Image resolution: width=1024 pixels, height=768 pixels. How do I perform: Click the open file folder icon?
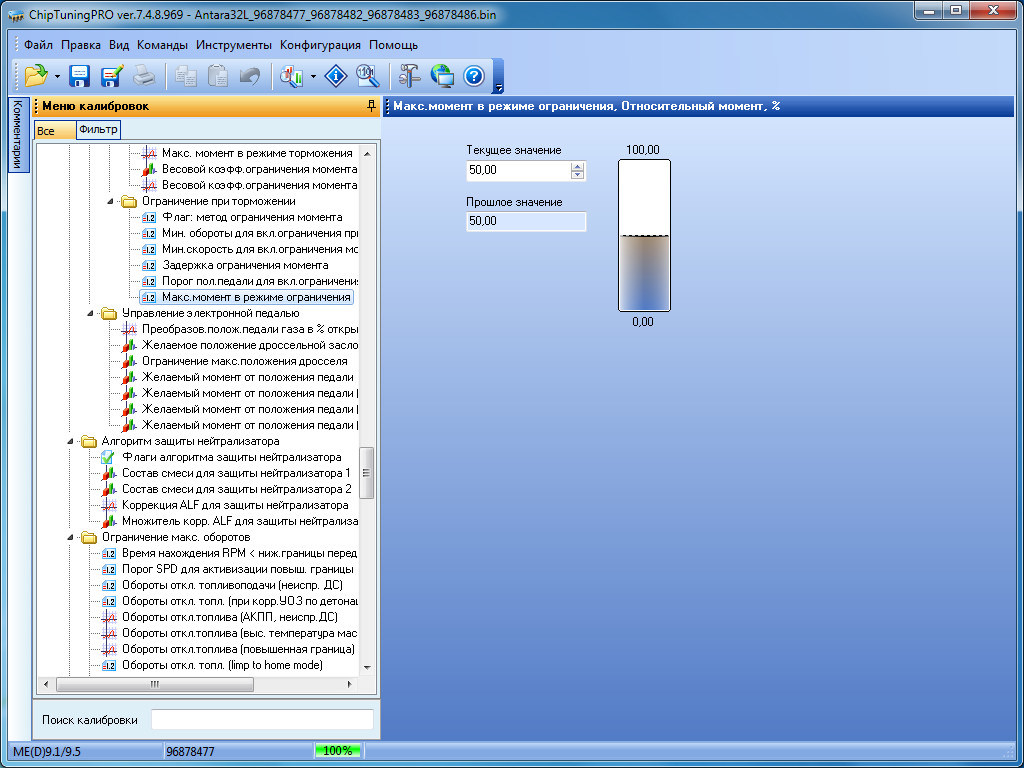coord(36,76)
